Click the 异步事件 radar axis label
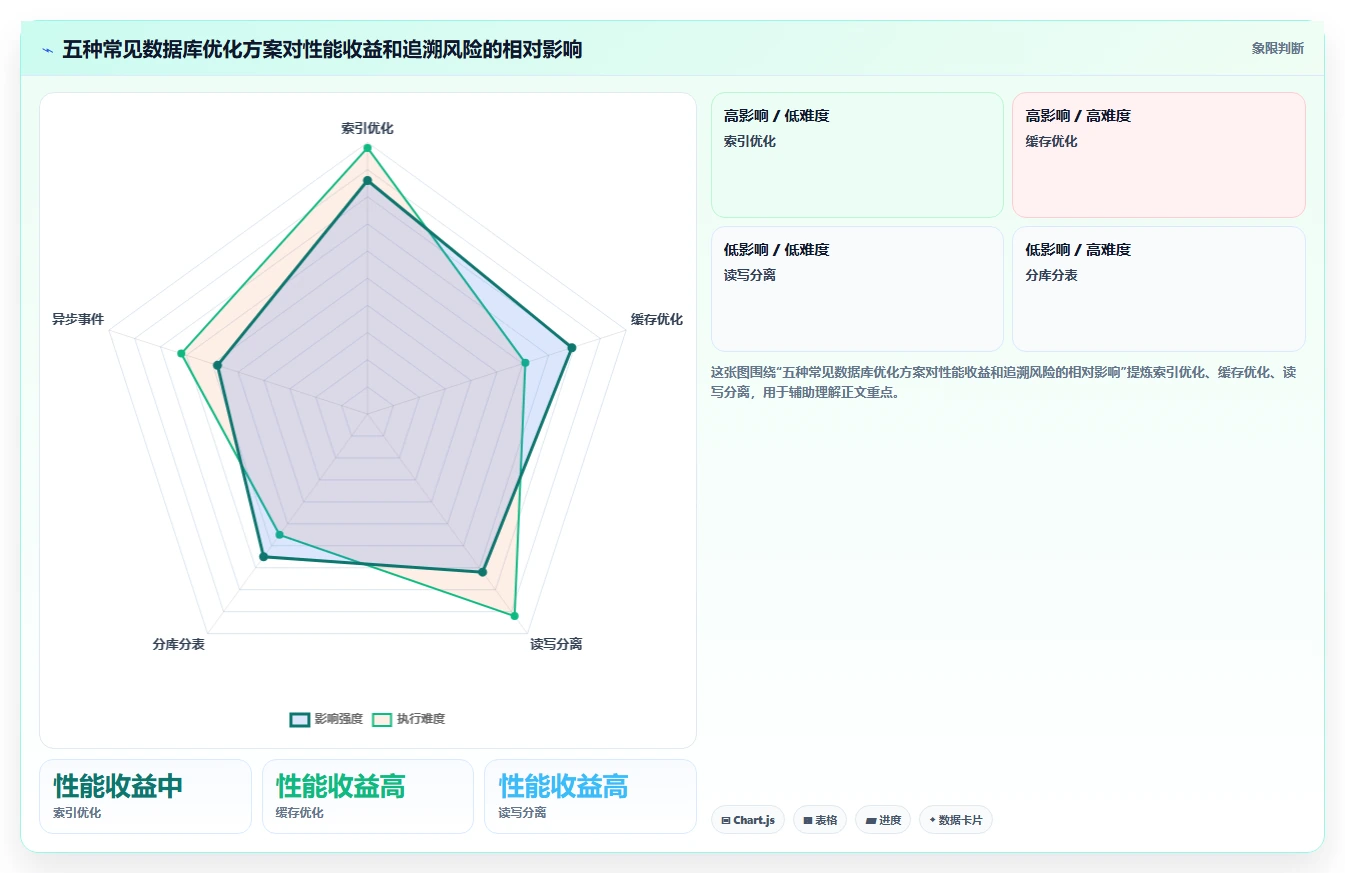Screen dimensions: 1345x873 point(78,319)
